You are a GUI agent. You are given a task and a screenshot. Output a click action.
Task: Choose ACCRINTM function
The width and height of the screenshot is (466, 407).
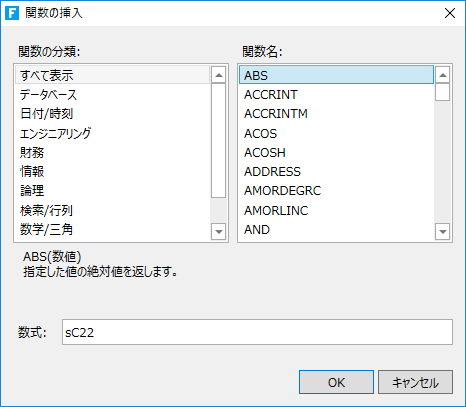point(336,114)
